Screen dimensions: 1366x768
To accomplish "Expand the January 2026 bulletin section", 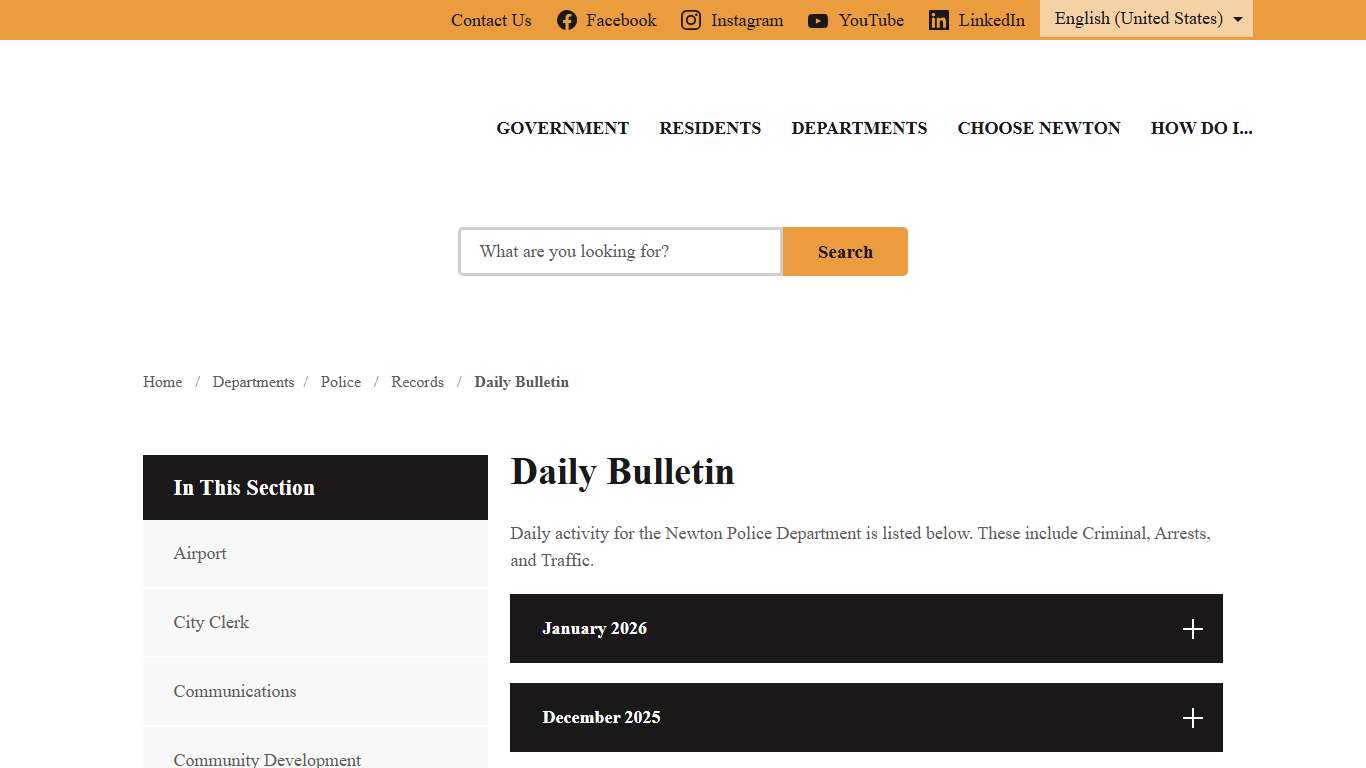I will tap(594, 629).
